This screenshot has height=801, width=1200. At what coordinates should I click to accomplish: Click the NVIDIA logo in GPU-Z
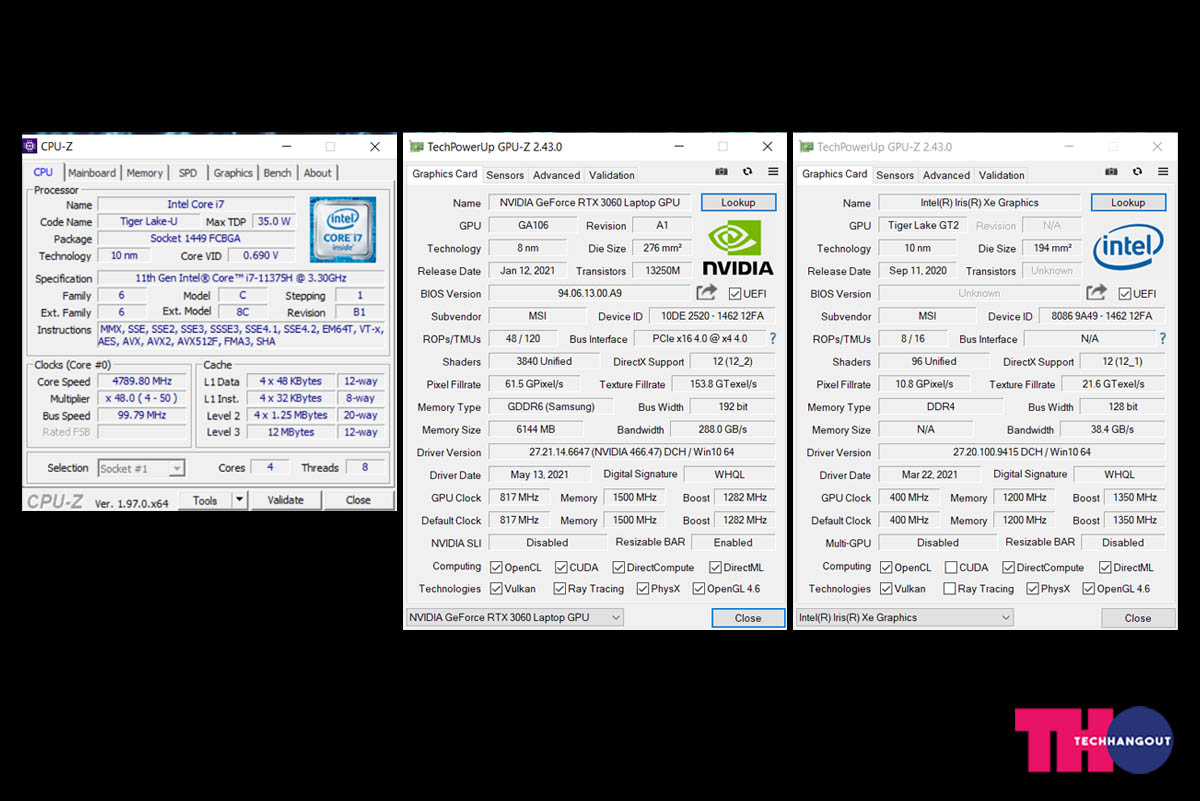tap(738, 247)
